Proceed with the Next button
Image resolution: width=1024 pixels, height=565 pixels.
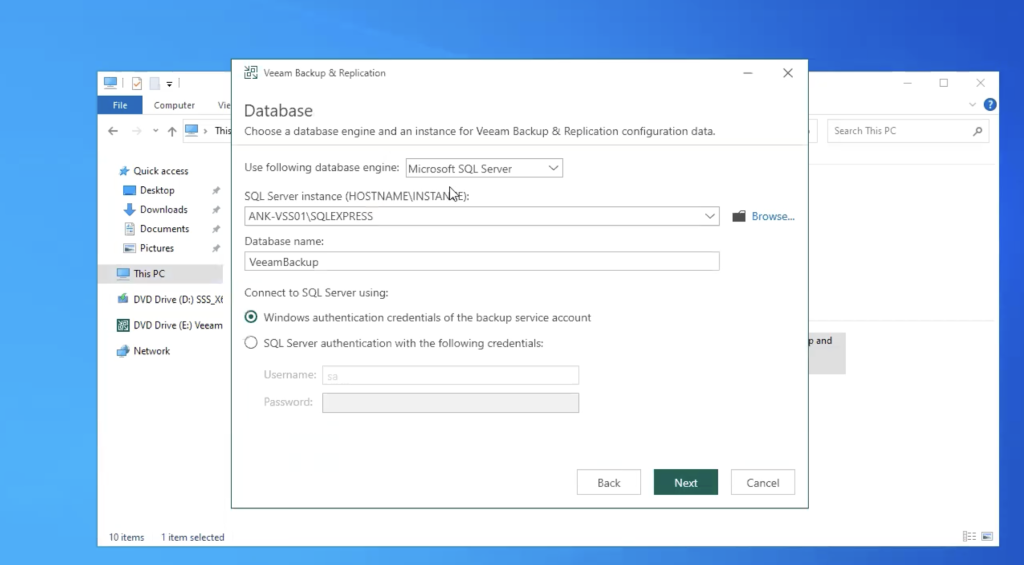click(x=686, y=482)
